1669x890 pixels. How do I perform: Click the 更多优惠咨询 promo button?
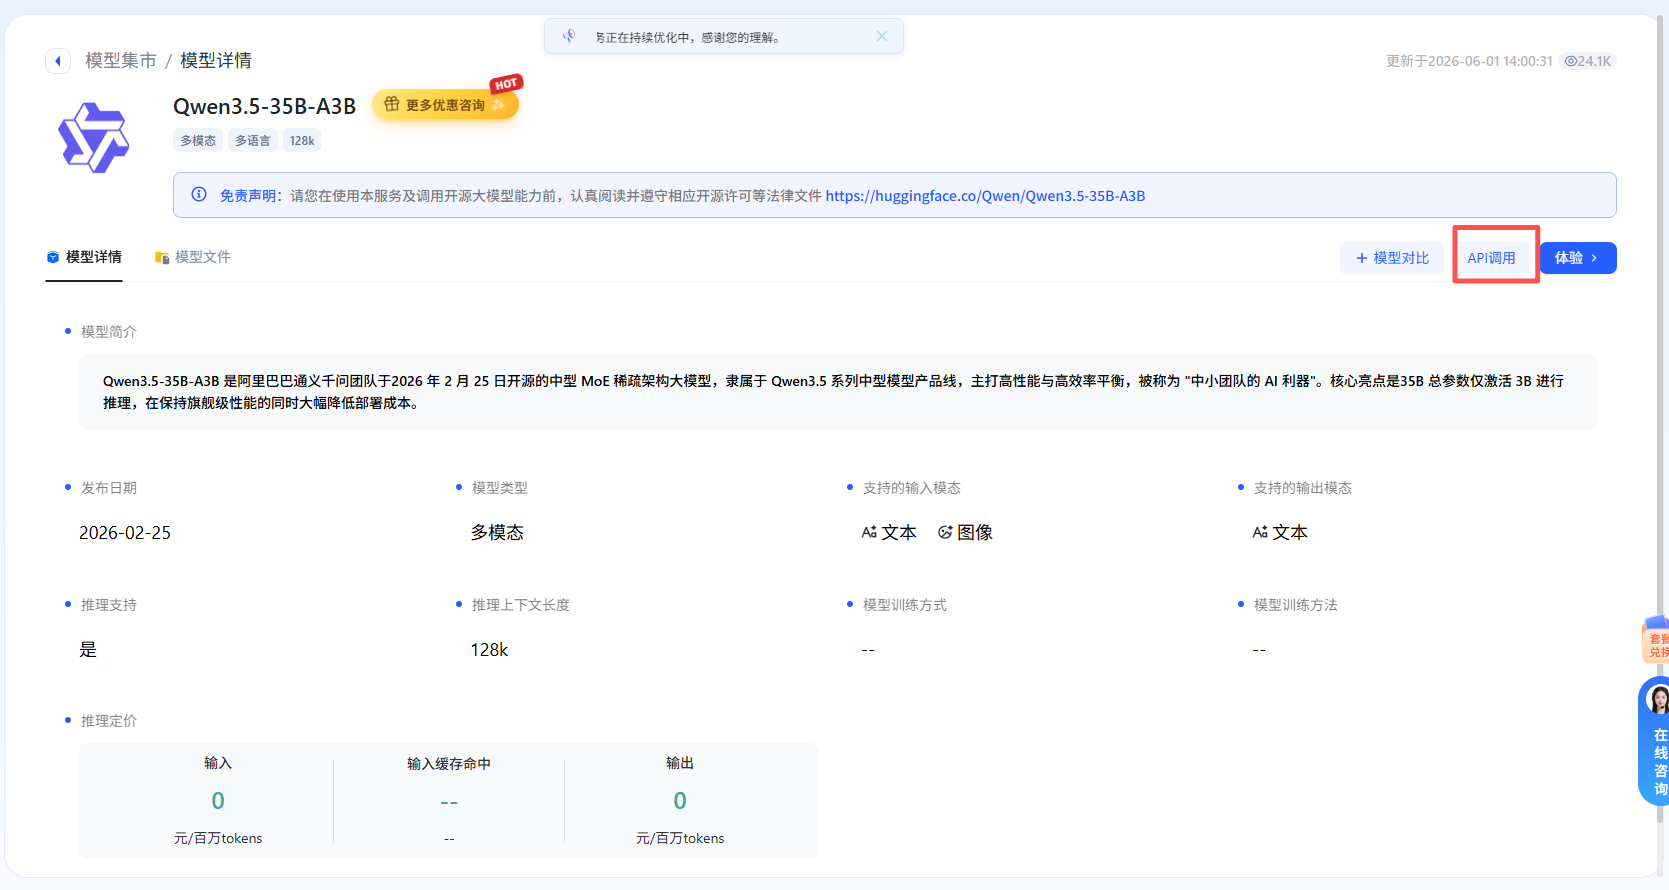pyautogui.click(x=445, y=105)
